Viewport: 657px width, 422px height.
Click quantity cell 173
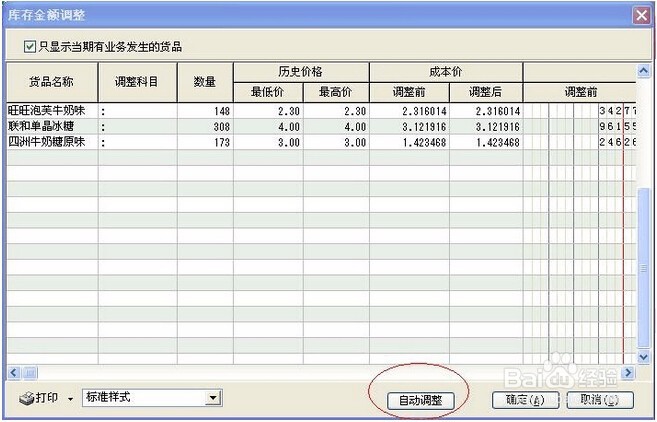(x=205, y=142)
